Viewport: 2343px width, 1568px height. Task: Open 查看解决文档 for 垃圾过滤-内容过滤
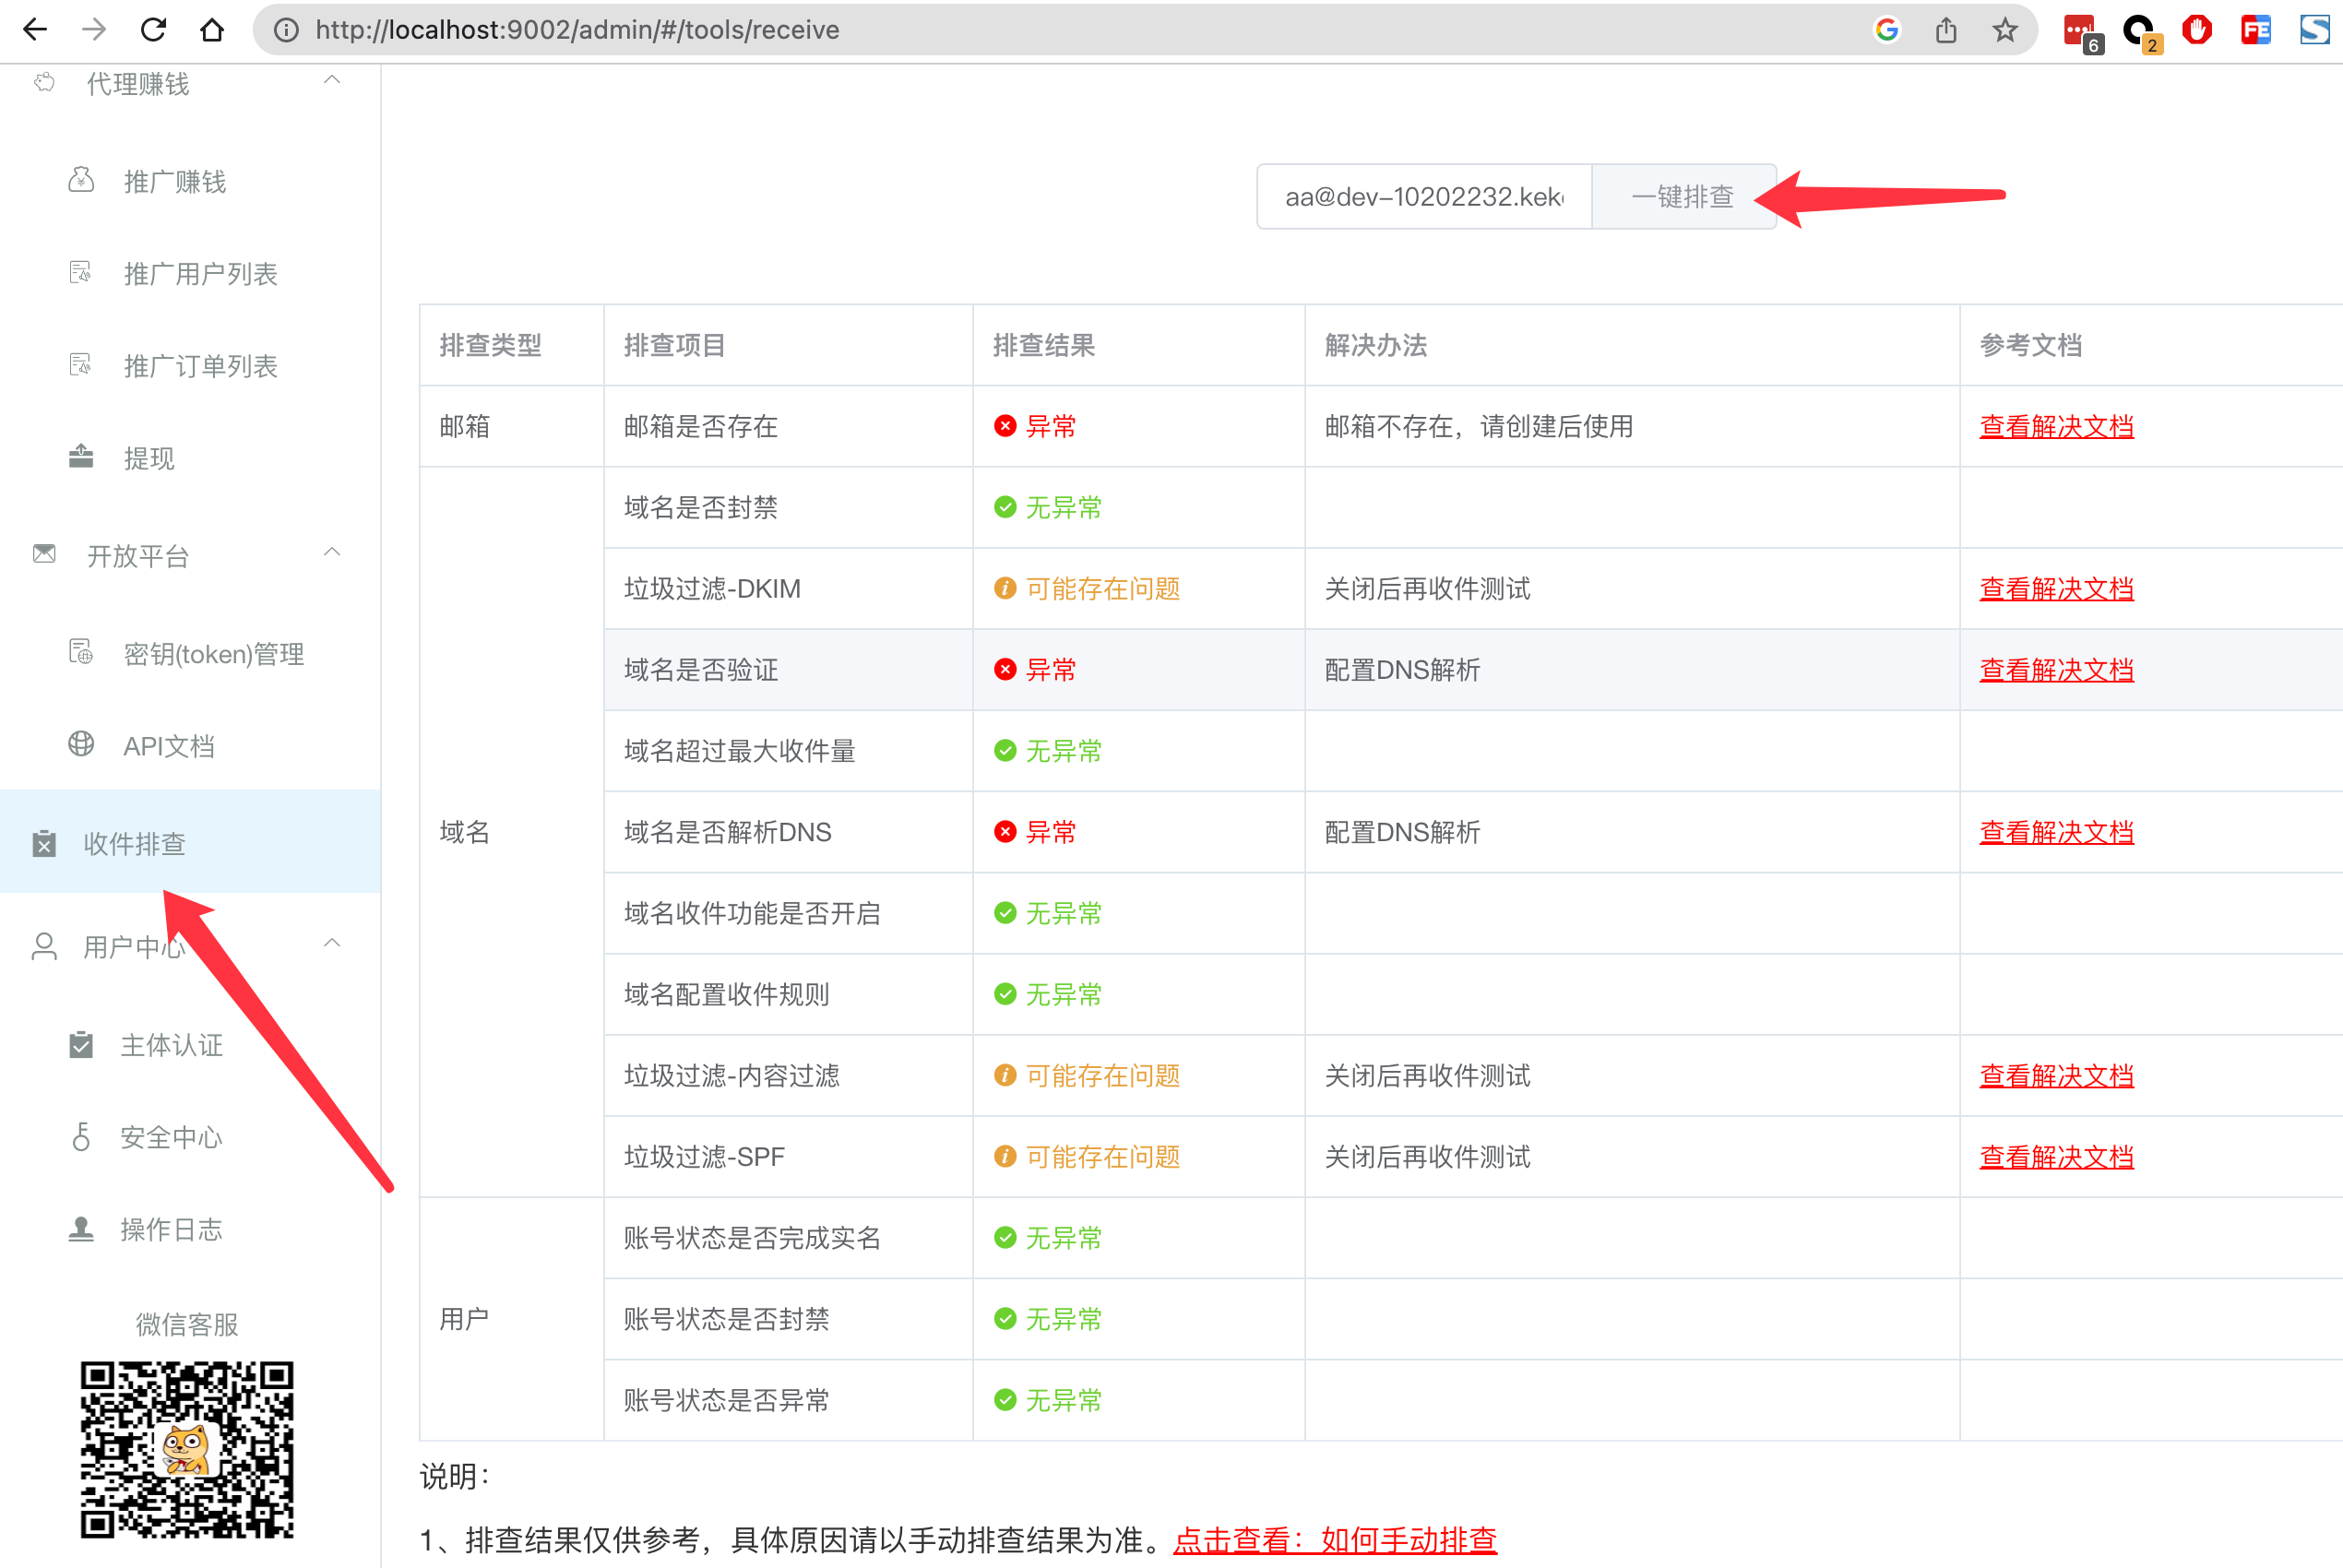[2056, 1075]
